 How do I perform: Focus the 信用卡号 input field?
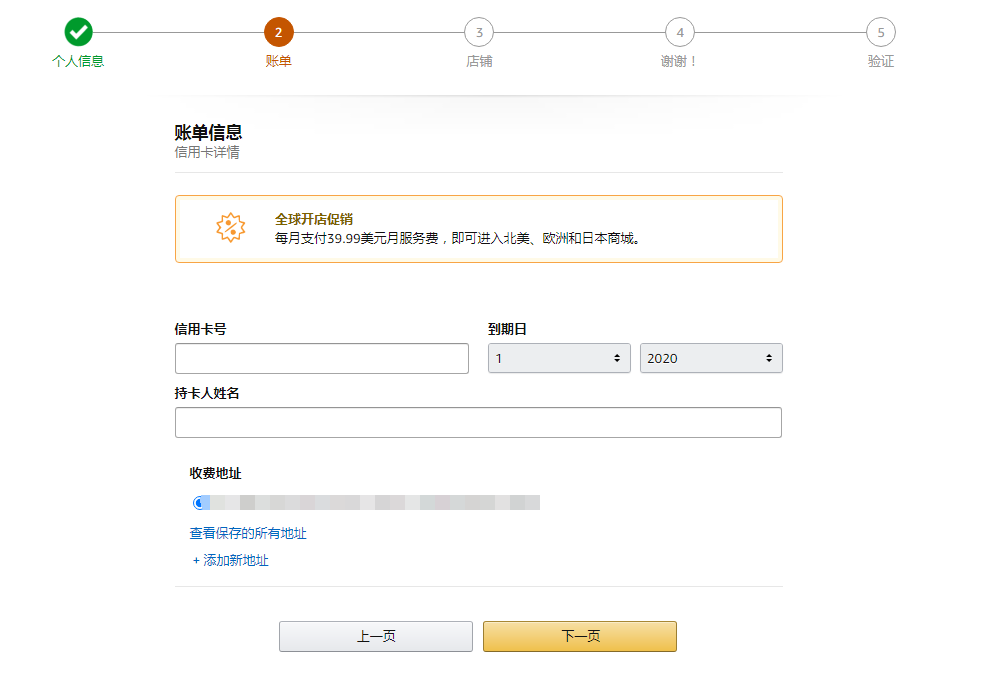(x=321, y=358)
